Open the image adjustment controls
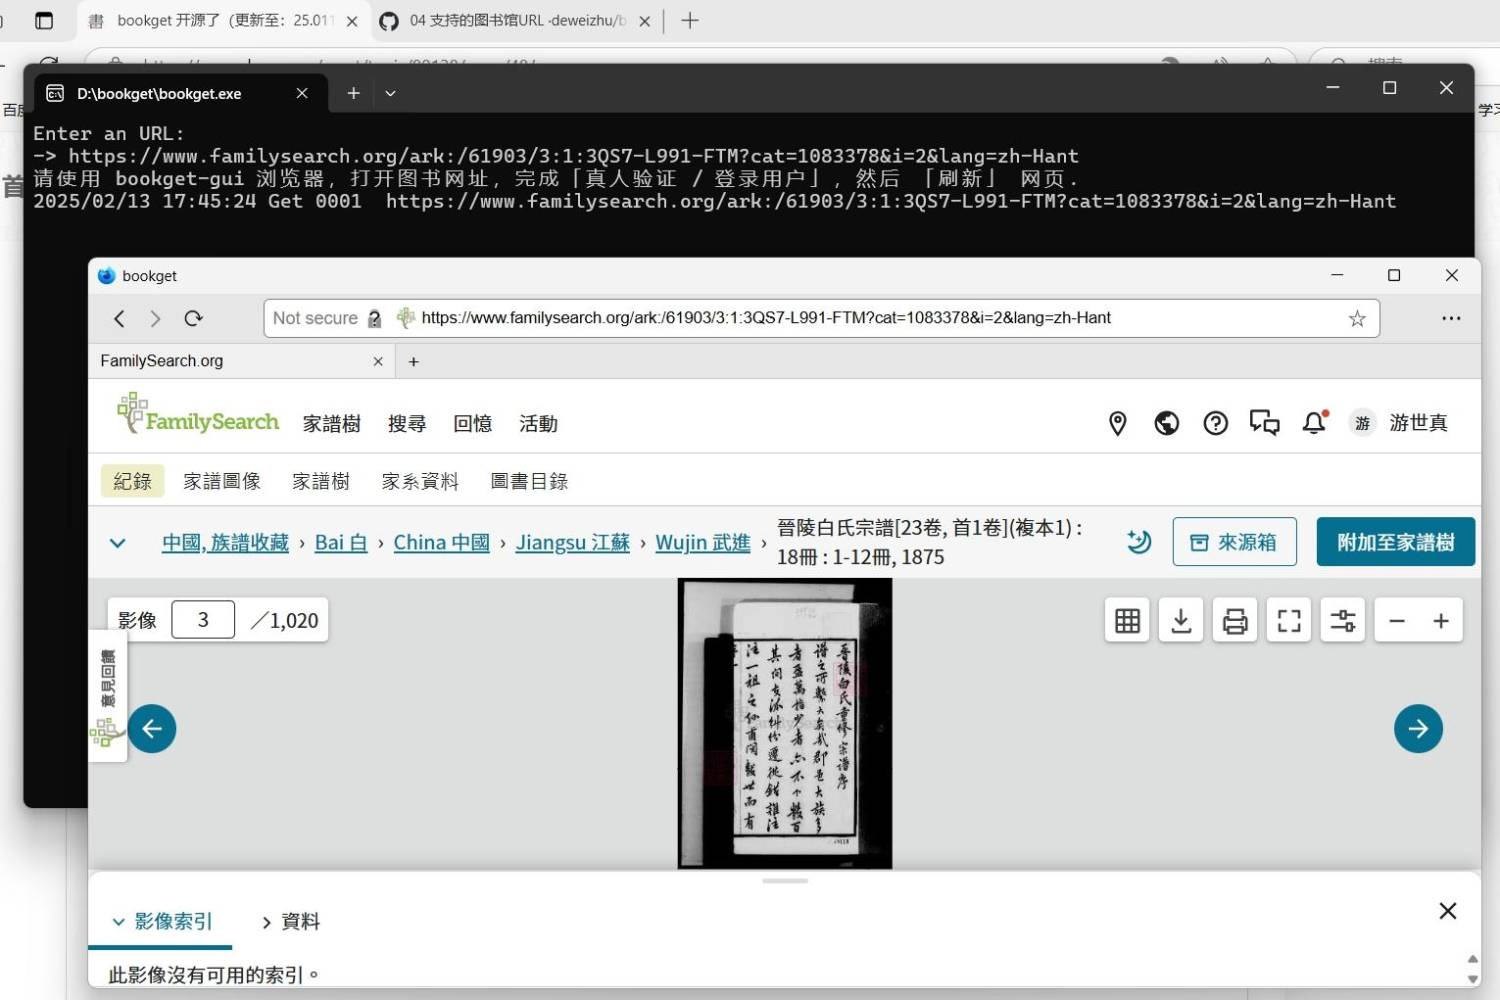1500x1000 pixels. pos(1342,620)
